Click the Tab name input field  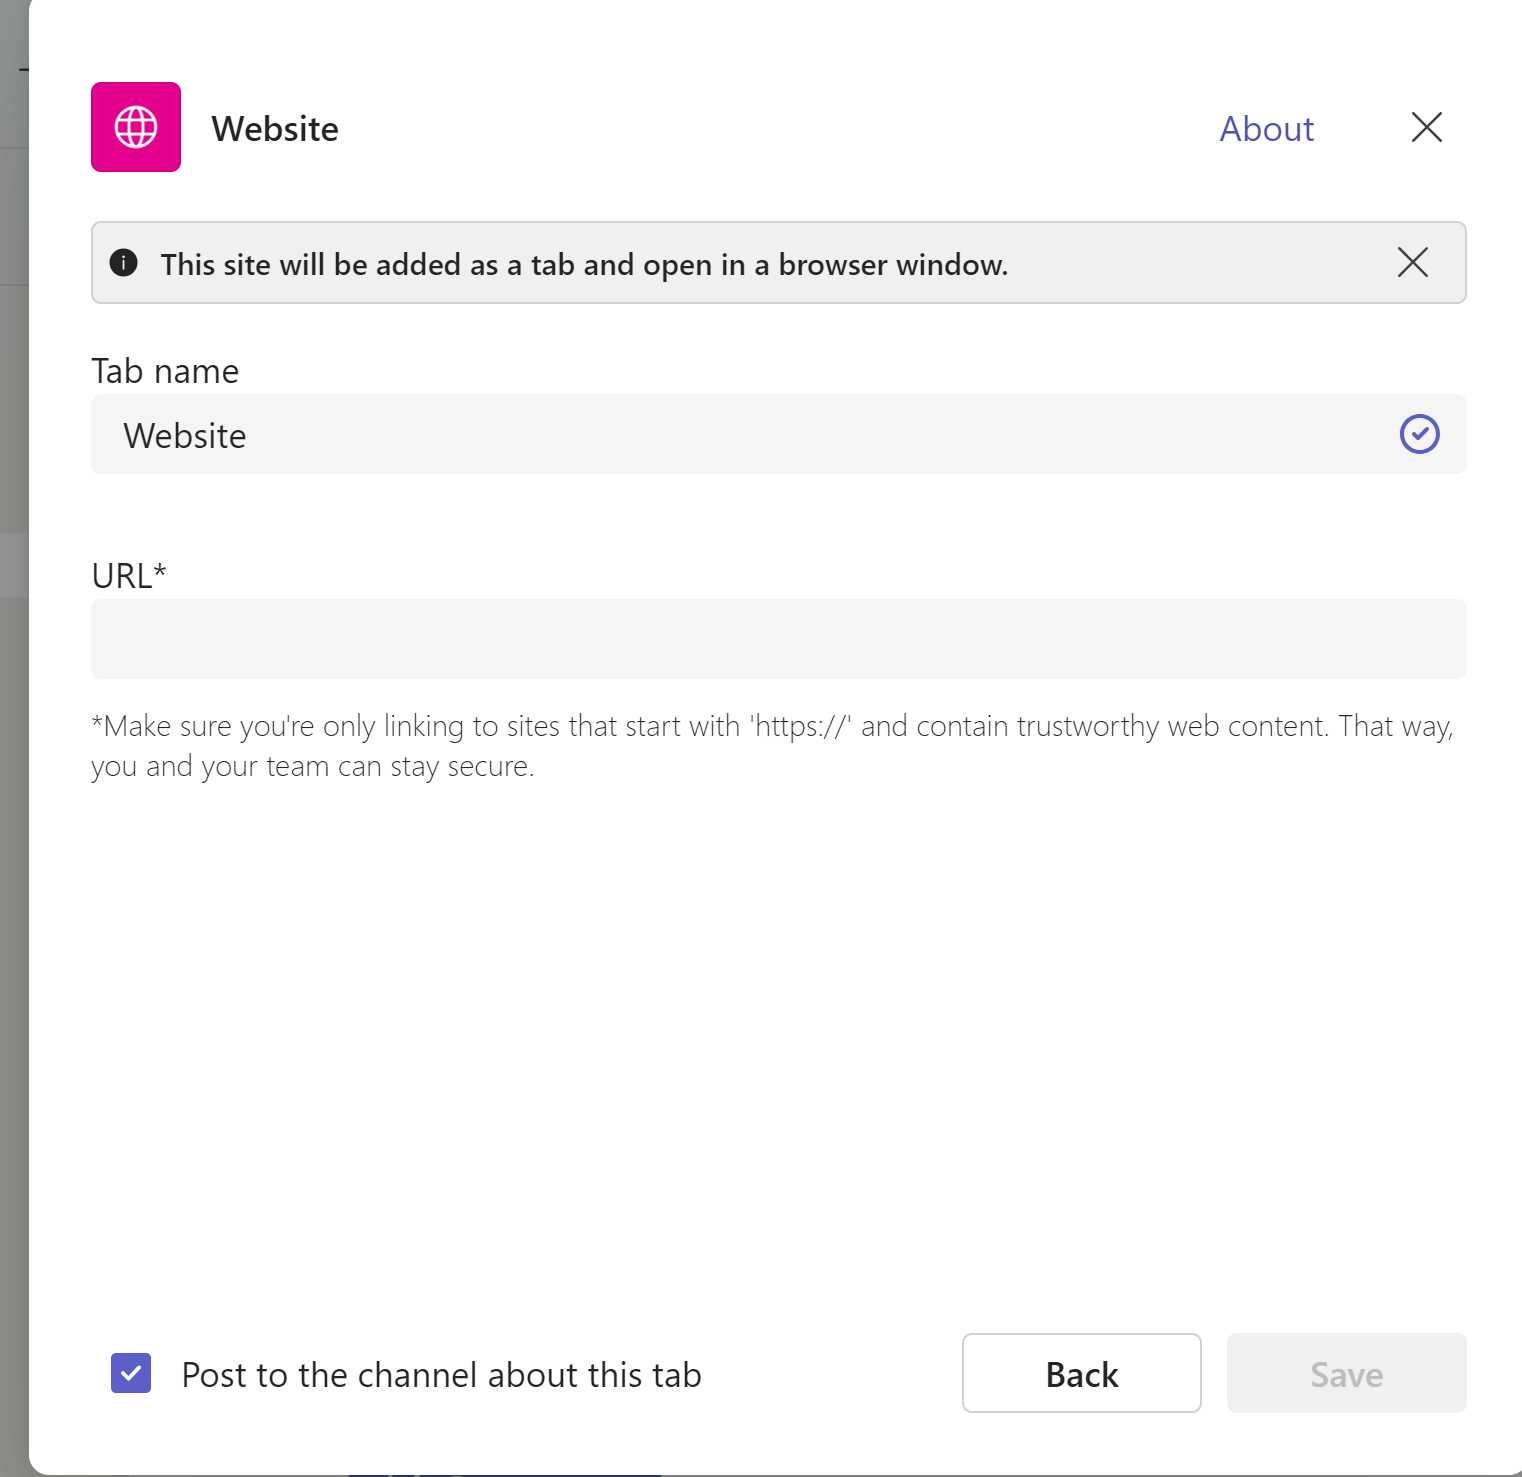coord(778,434)
